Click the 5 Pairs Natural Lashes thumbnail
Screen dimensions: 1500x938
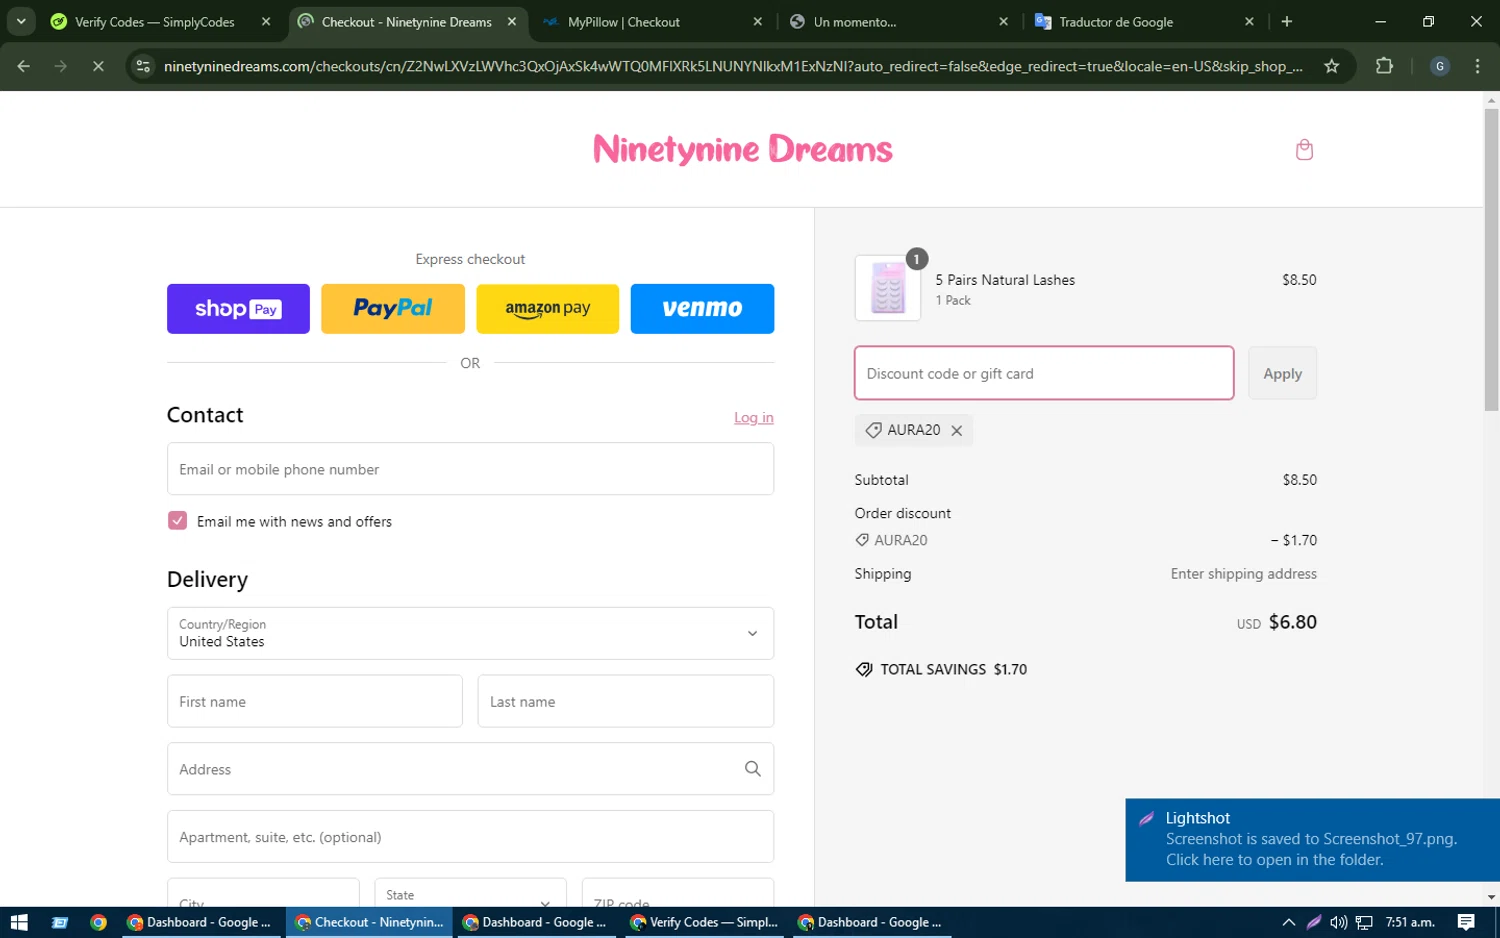click(x=888, y=288)
